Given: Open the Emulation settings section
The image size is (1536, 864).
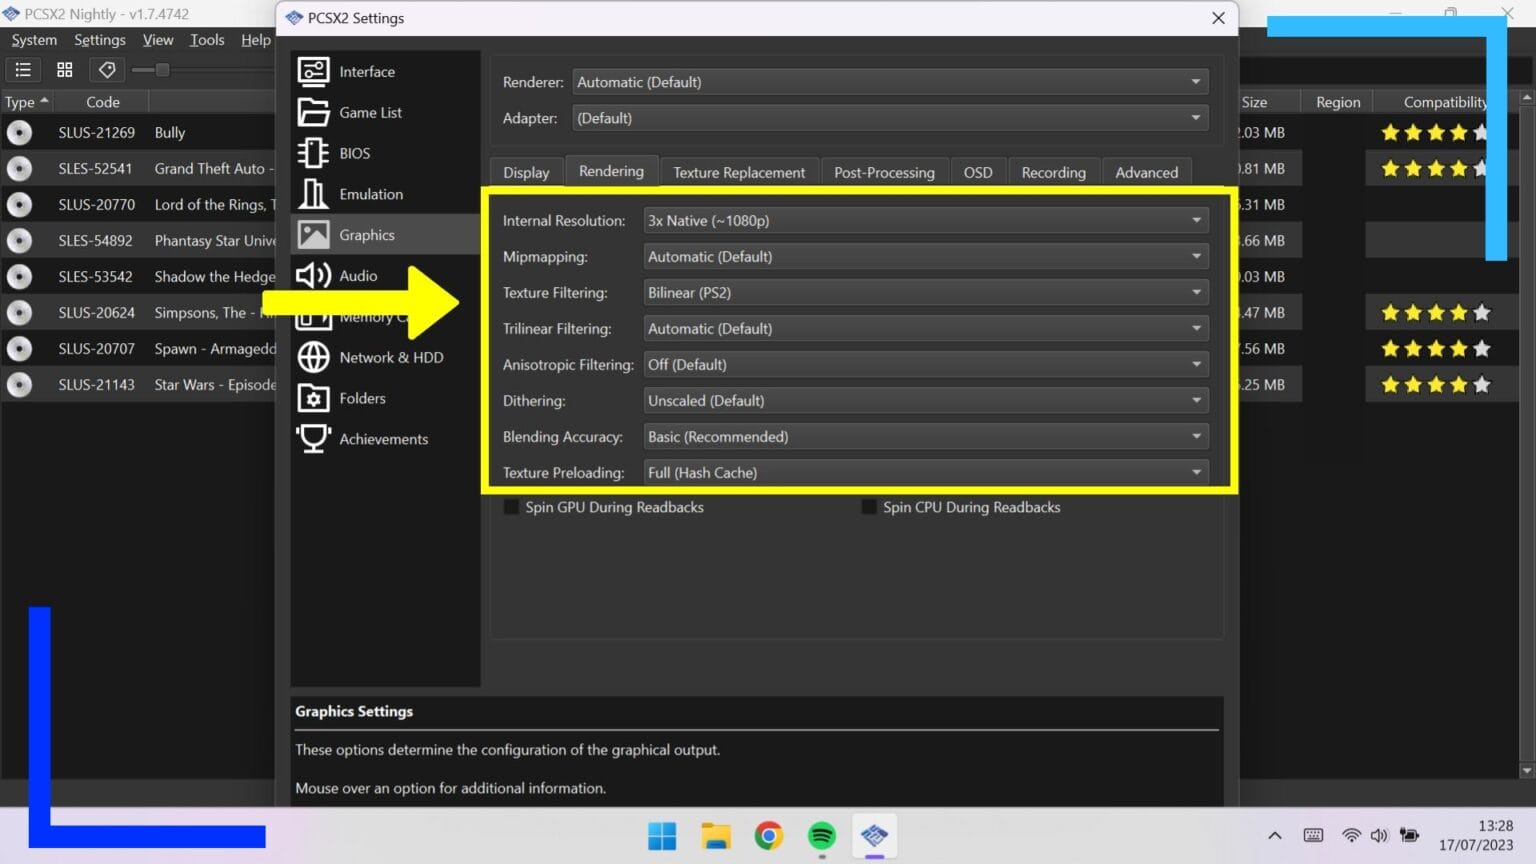Looking at the screenshot, I should 371,193.
